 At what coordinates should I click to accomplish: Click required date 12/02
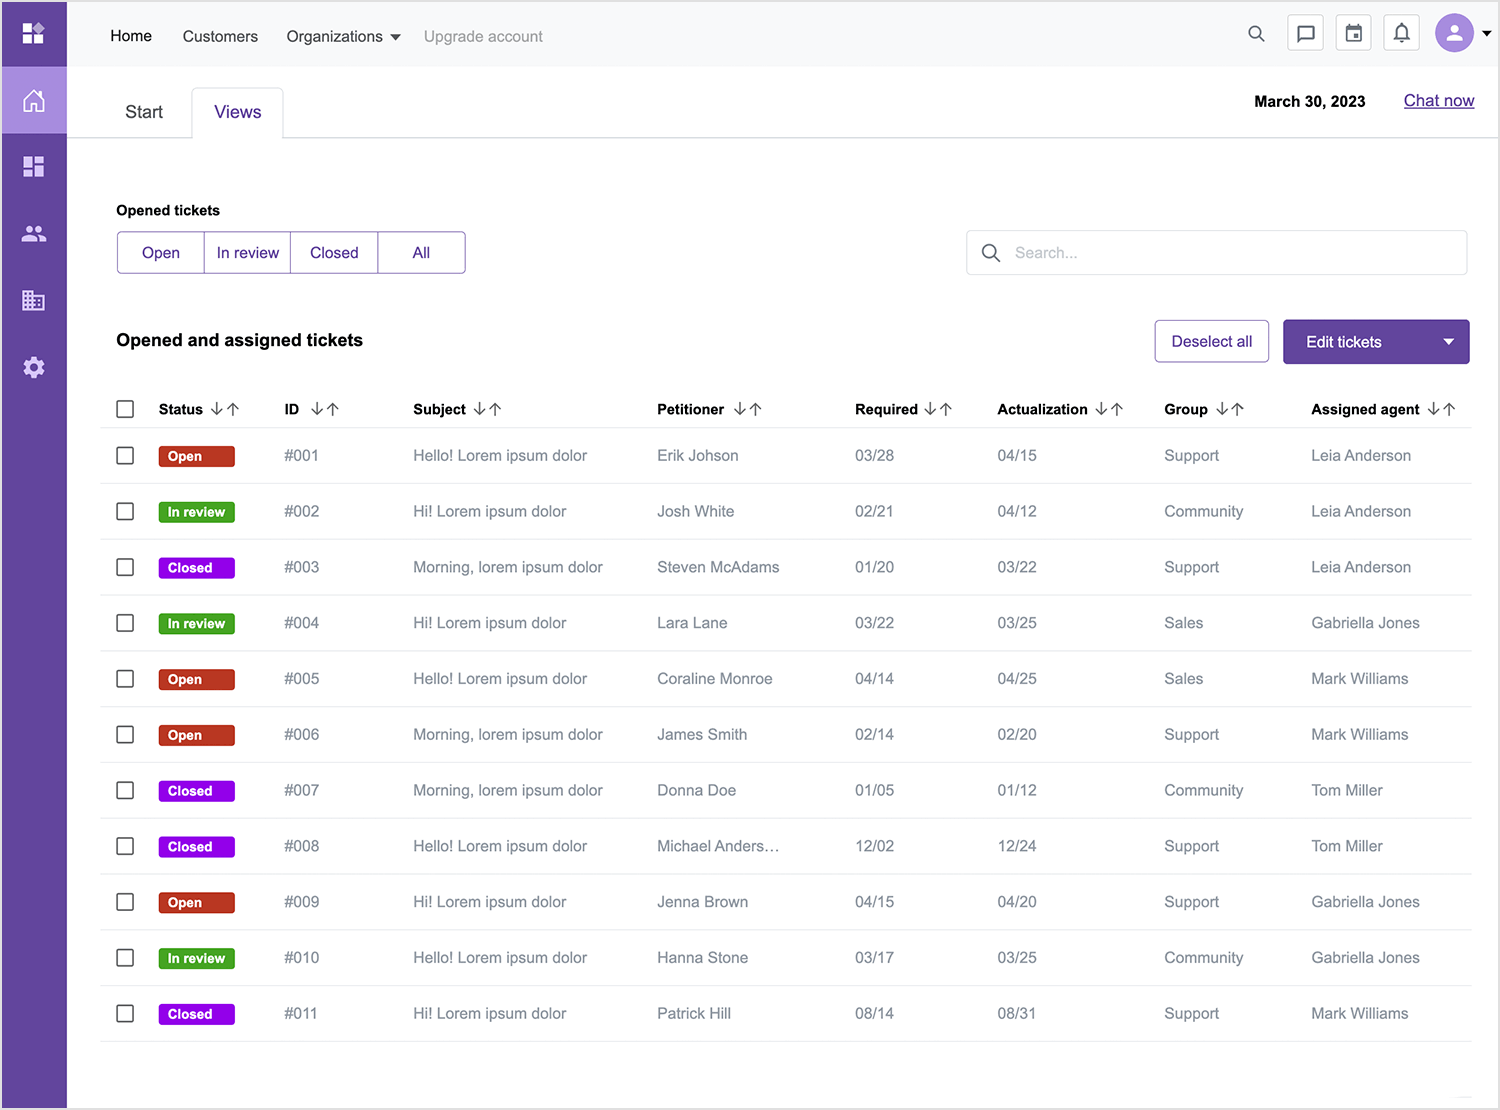875,846
